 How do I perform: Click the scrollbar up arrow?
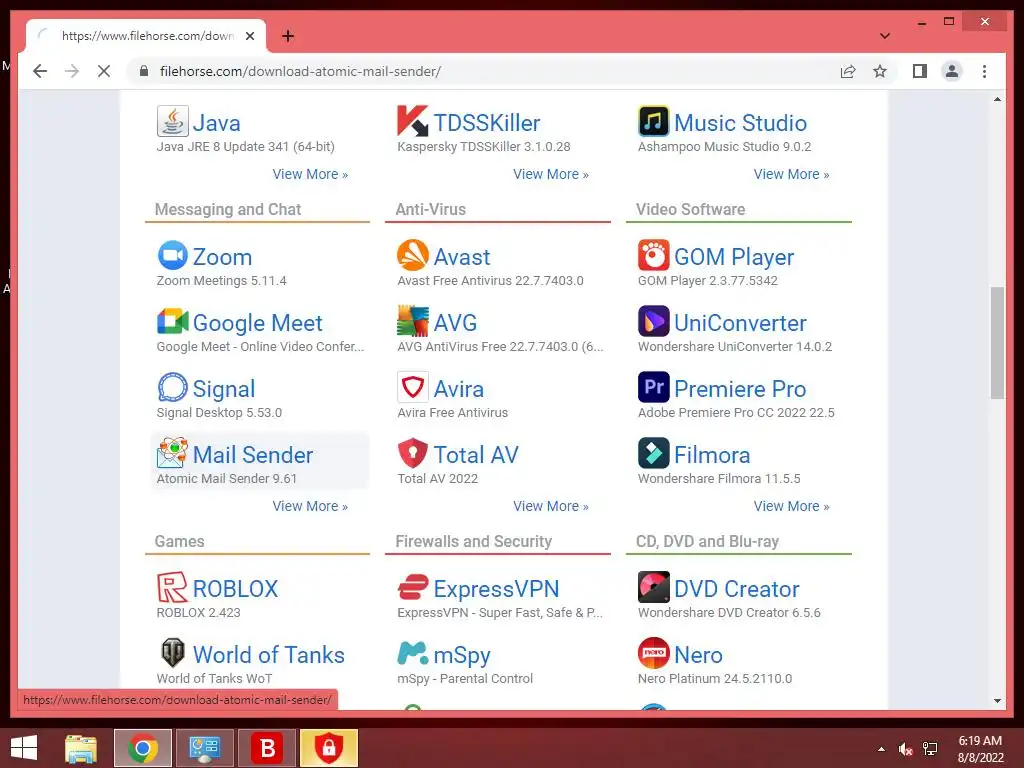[x=997, y=99]
